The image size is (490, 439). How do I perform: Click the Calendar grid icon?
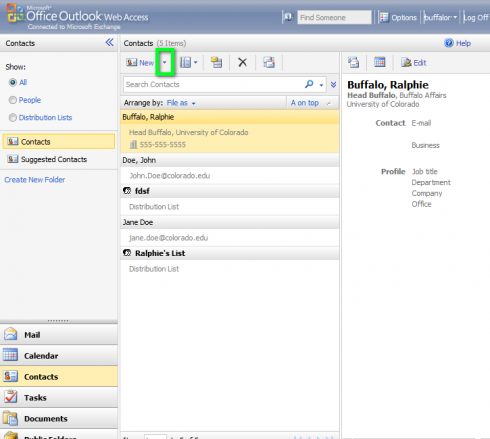(x=10, y=355)
